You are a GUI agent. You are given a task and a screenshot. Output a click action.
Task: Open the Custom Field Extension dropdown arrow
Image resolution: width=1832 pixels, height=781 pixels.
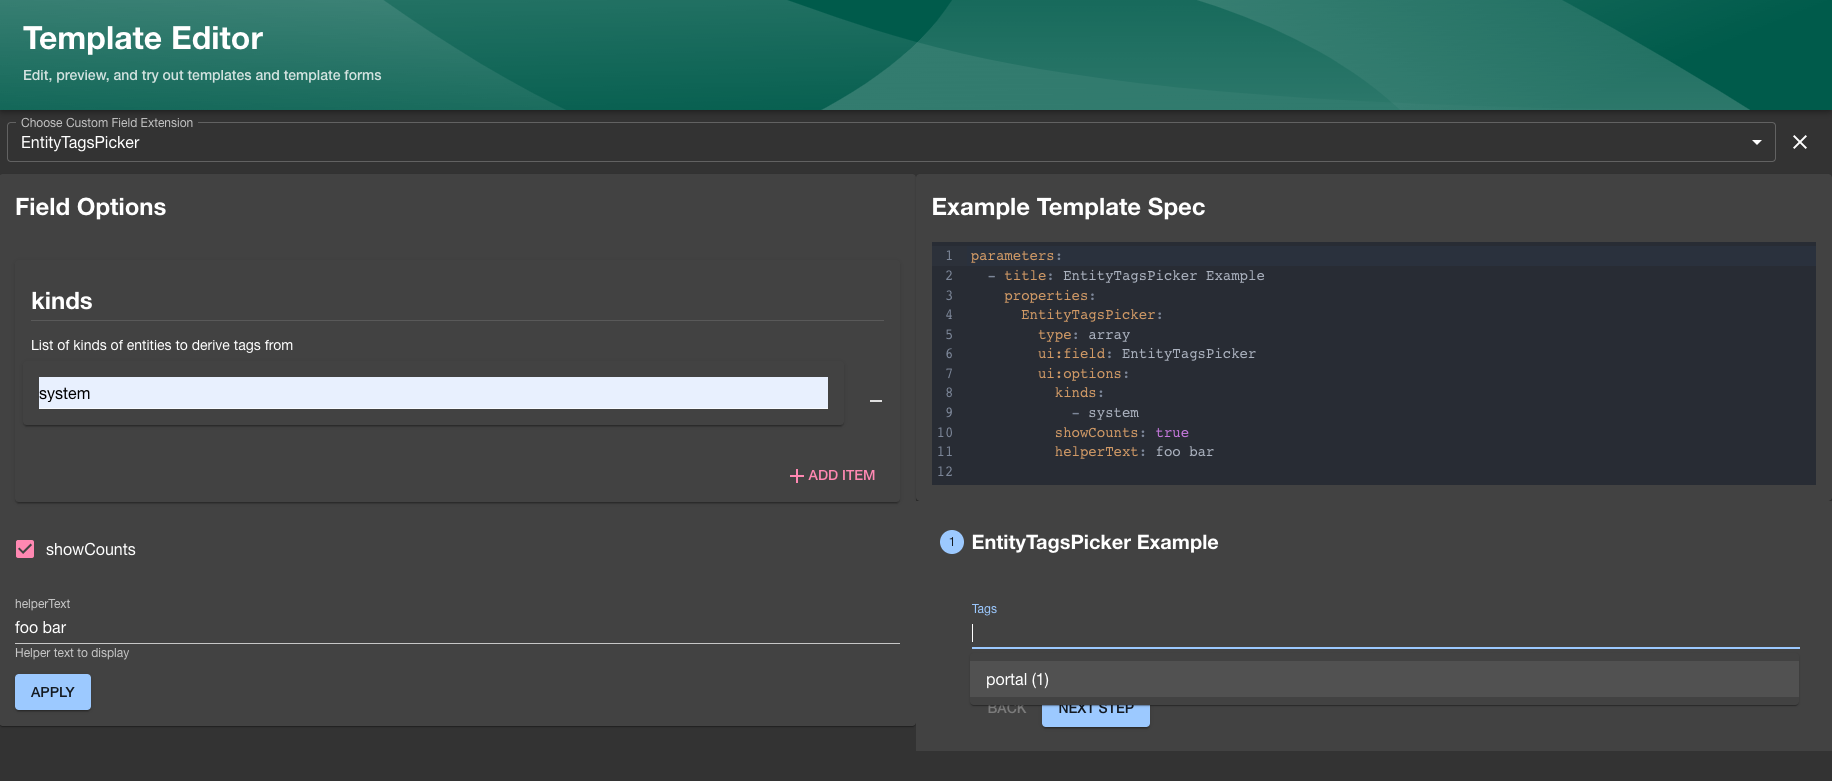click(1756, 142)
